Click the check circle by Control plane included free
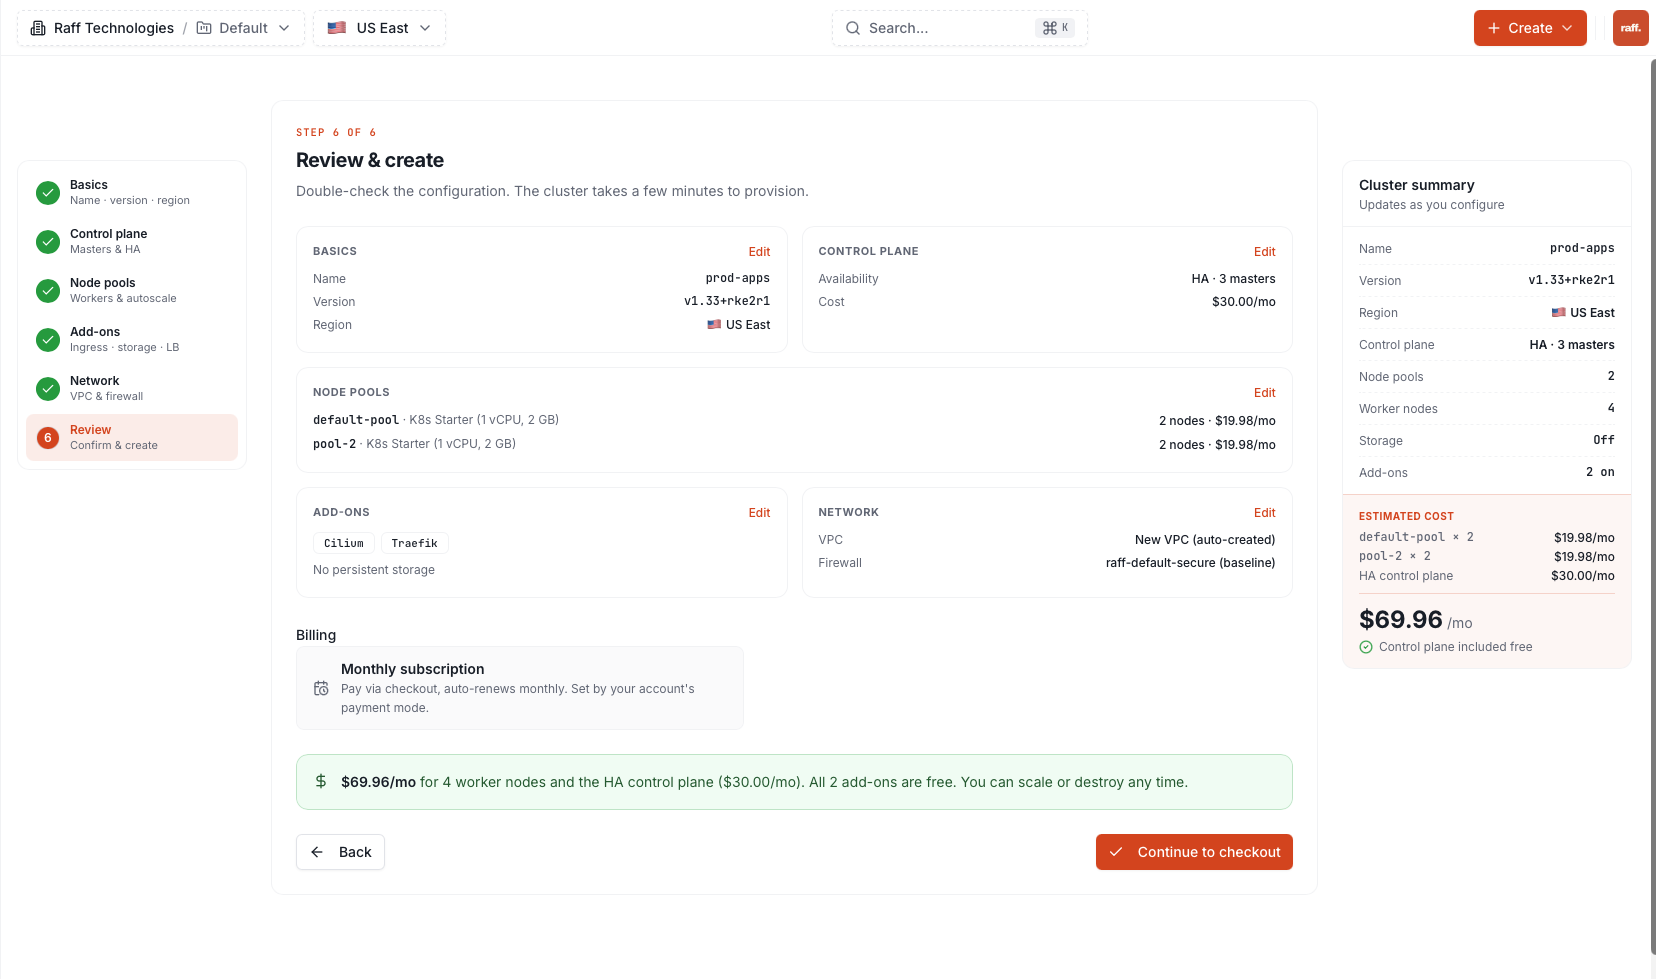 1366,647
